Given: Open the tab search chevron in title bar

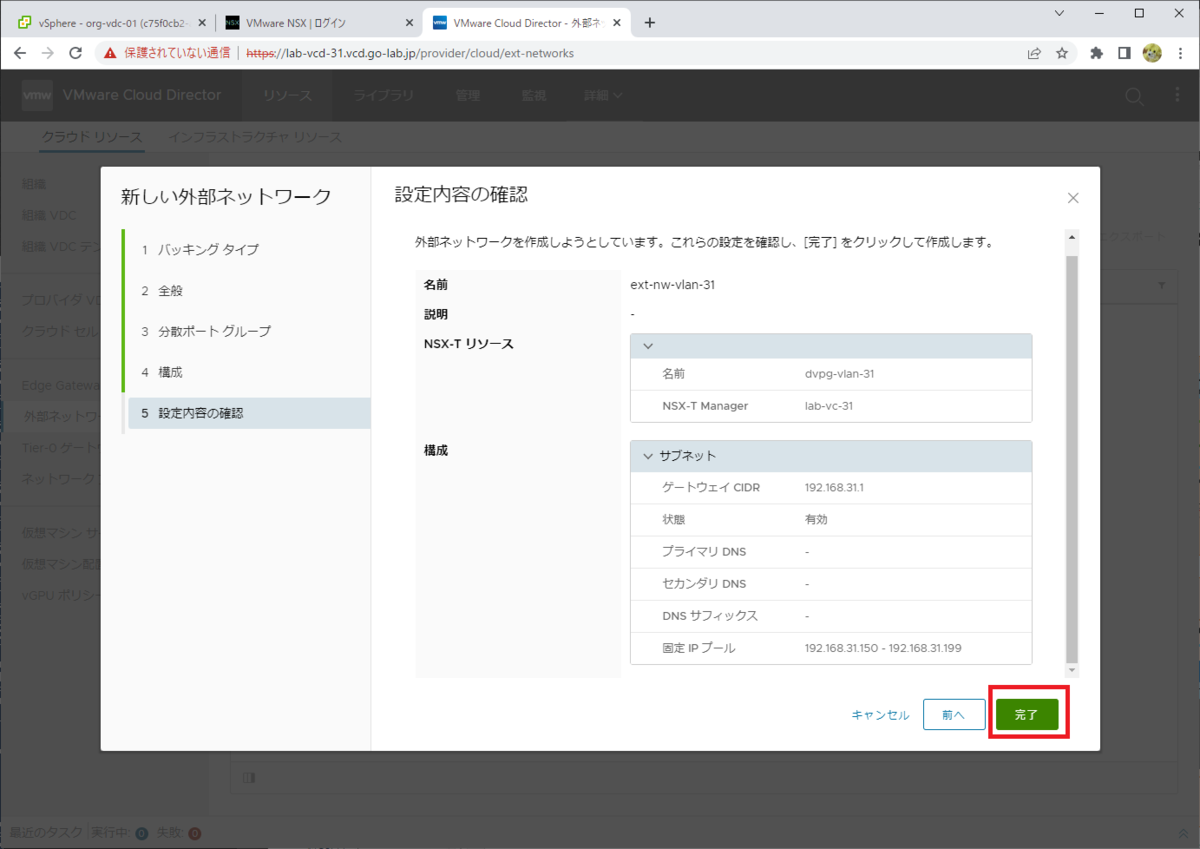Looking at the screenshot, I should [1059, 13].
